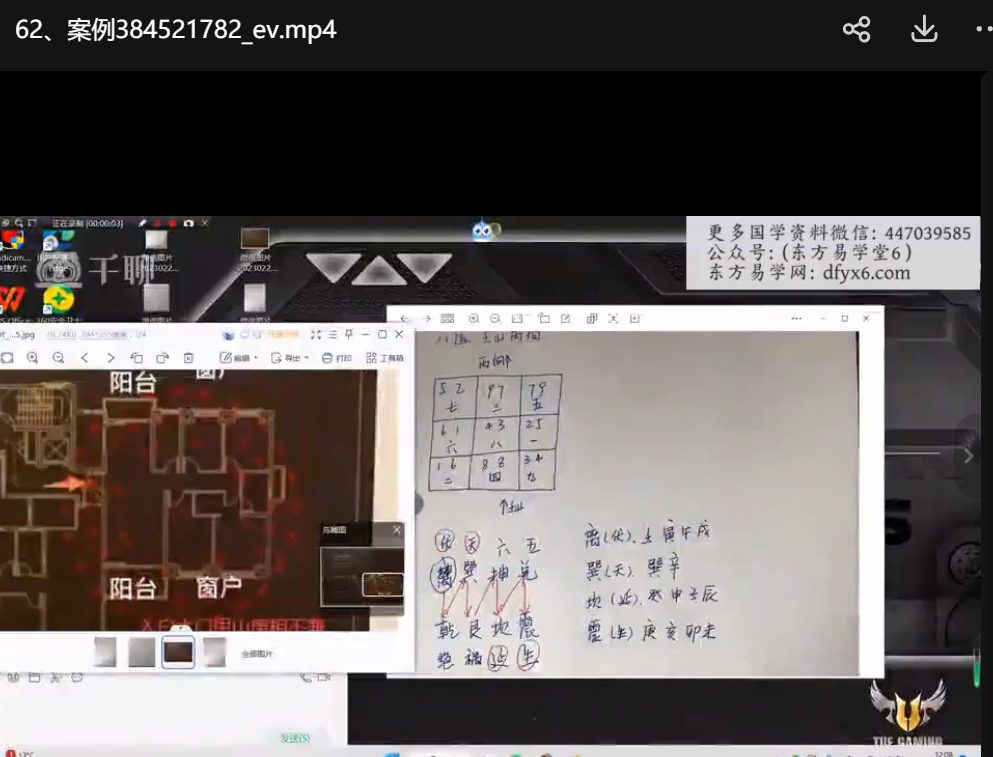The height and width of the screenshot is (757, 993).
Task: Delete the image using the trash icon
Action: coord(188,358)
